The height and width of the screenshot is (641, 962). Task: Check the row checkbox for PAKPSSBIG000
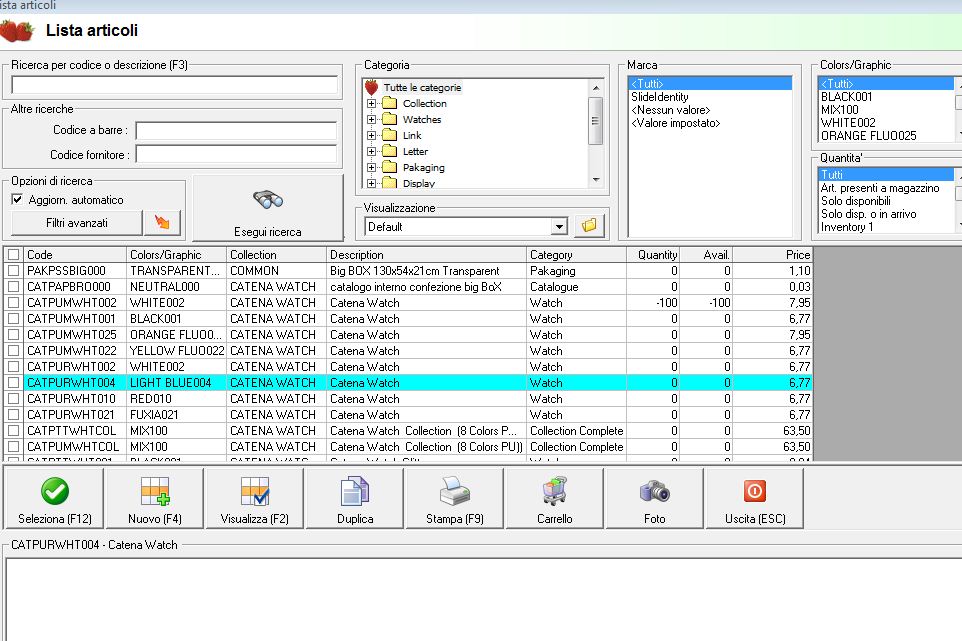[13, 271]
